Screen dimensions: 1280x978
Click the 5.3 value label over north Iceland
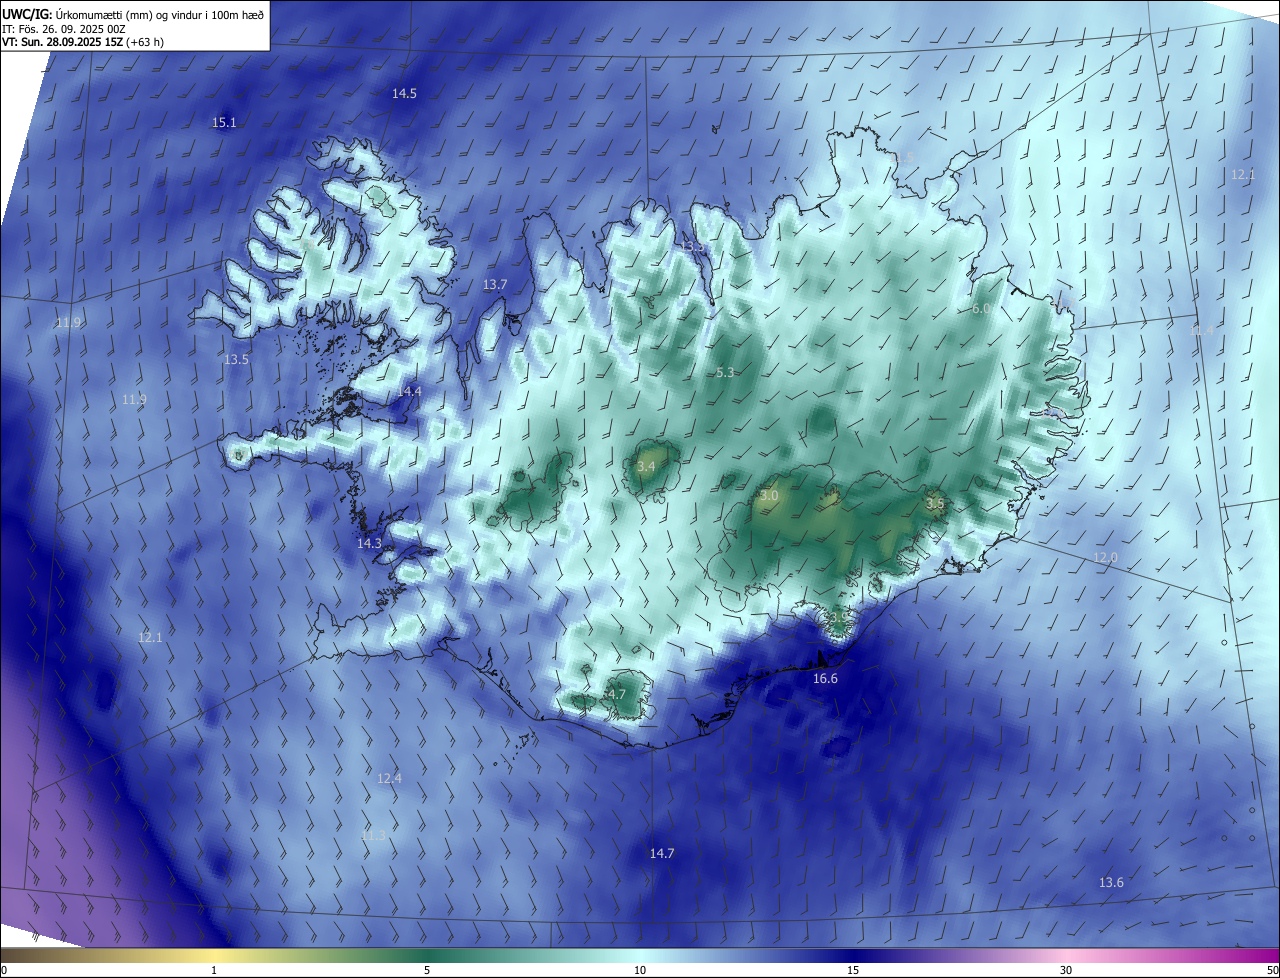tap(725, 372)
